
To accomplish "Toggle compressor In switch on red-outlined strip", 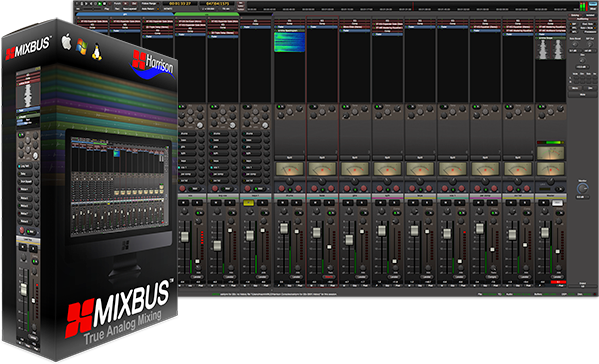I will point(331,213).
